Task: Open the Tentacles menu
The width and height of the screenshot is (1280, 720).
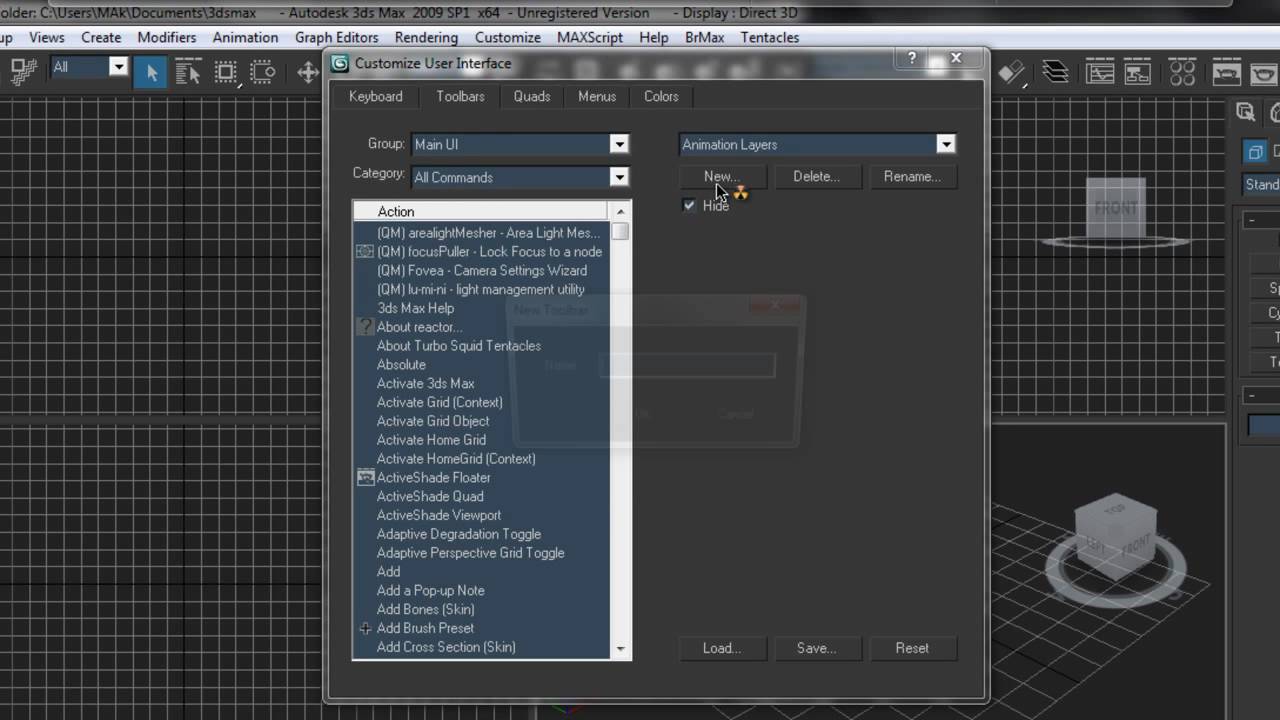Action: (x=769, y=37)
